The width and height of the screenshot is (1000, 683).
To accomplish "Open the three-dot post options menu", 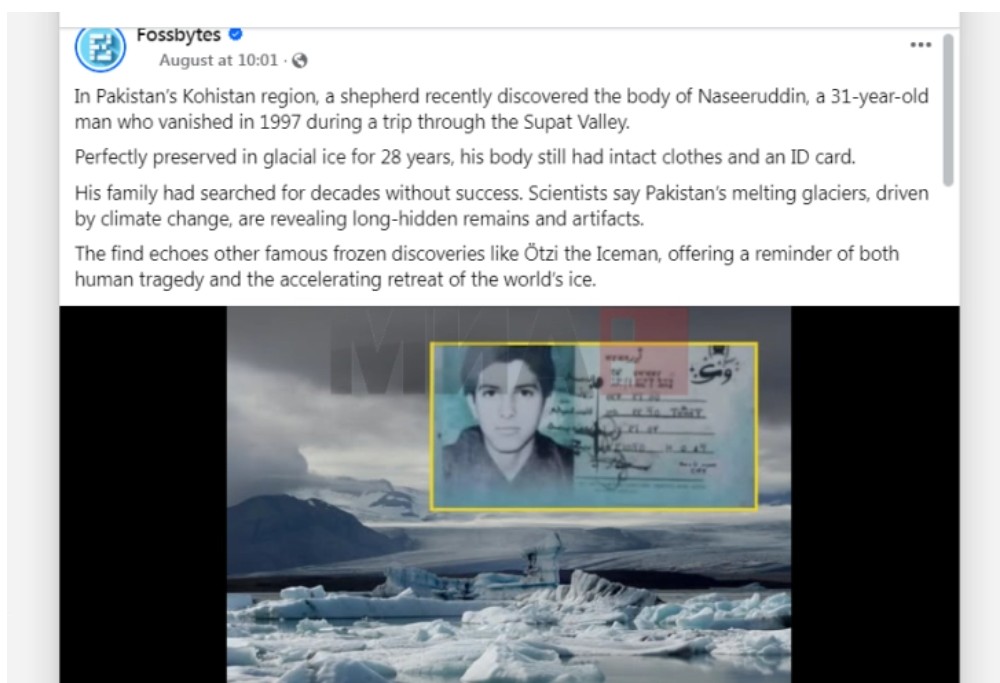I will coord(920,45).
